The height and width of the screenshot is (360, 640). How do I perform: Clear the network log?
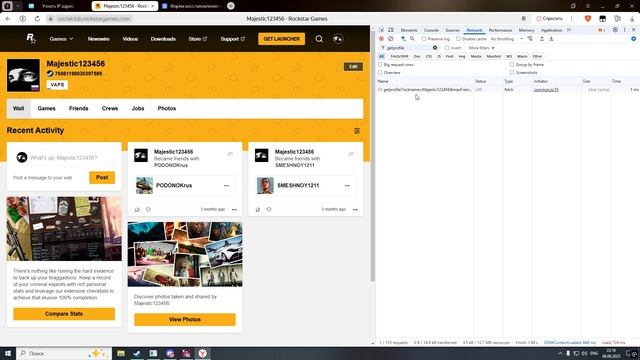tap(391, 39)
